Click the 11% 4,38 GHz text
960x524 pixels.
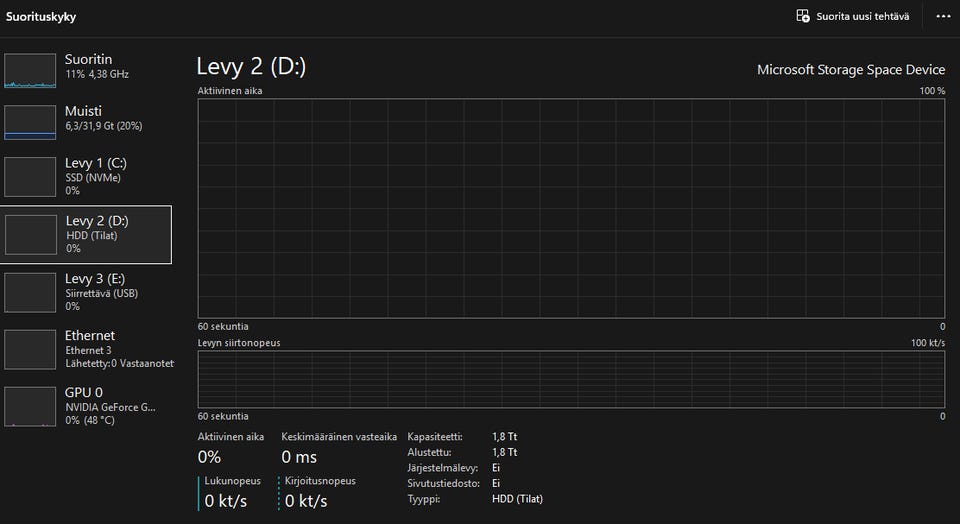(x=97, y=74)
